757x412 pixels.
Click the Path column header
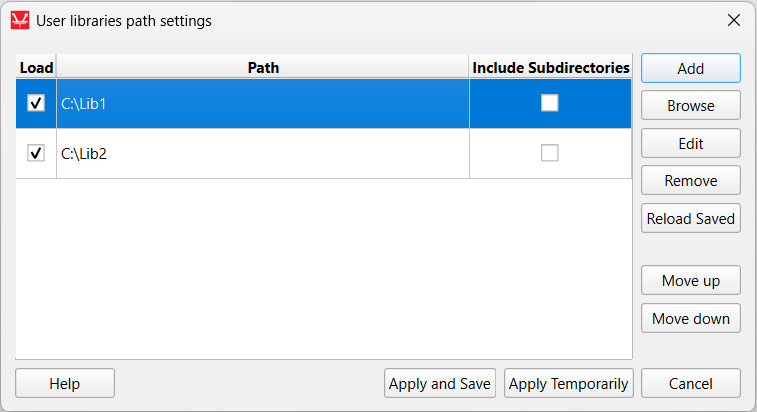pos(263,68)
